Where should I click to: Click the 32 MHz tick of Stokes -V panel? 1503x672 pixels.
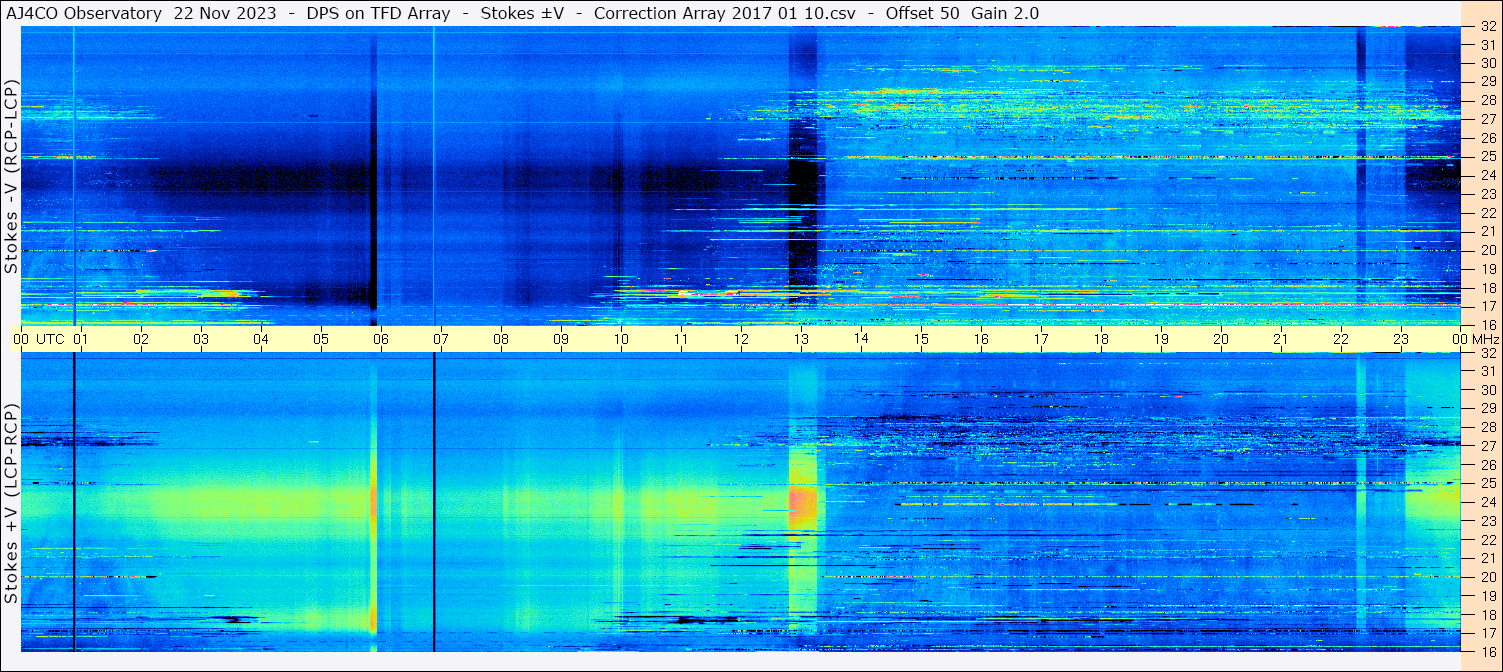click(1488, 26)
